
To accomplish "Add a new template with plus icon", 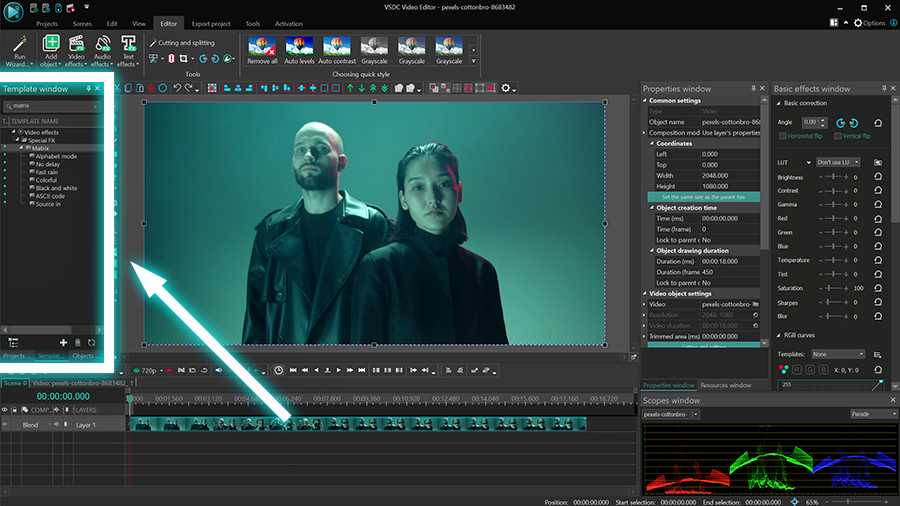I will pyautogui.click(x=64, y=342).
